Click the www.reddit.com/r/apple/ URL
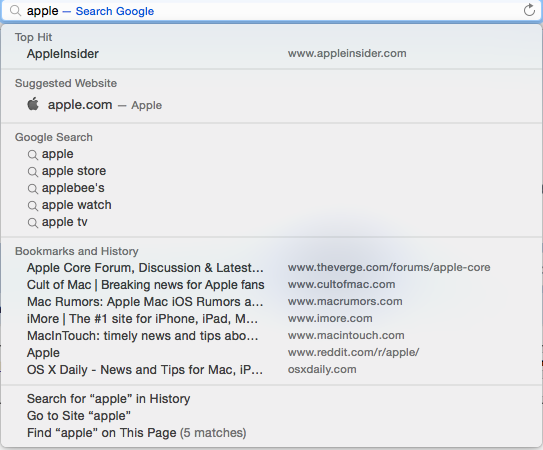 coord(353,352)
